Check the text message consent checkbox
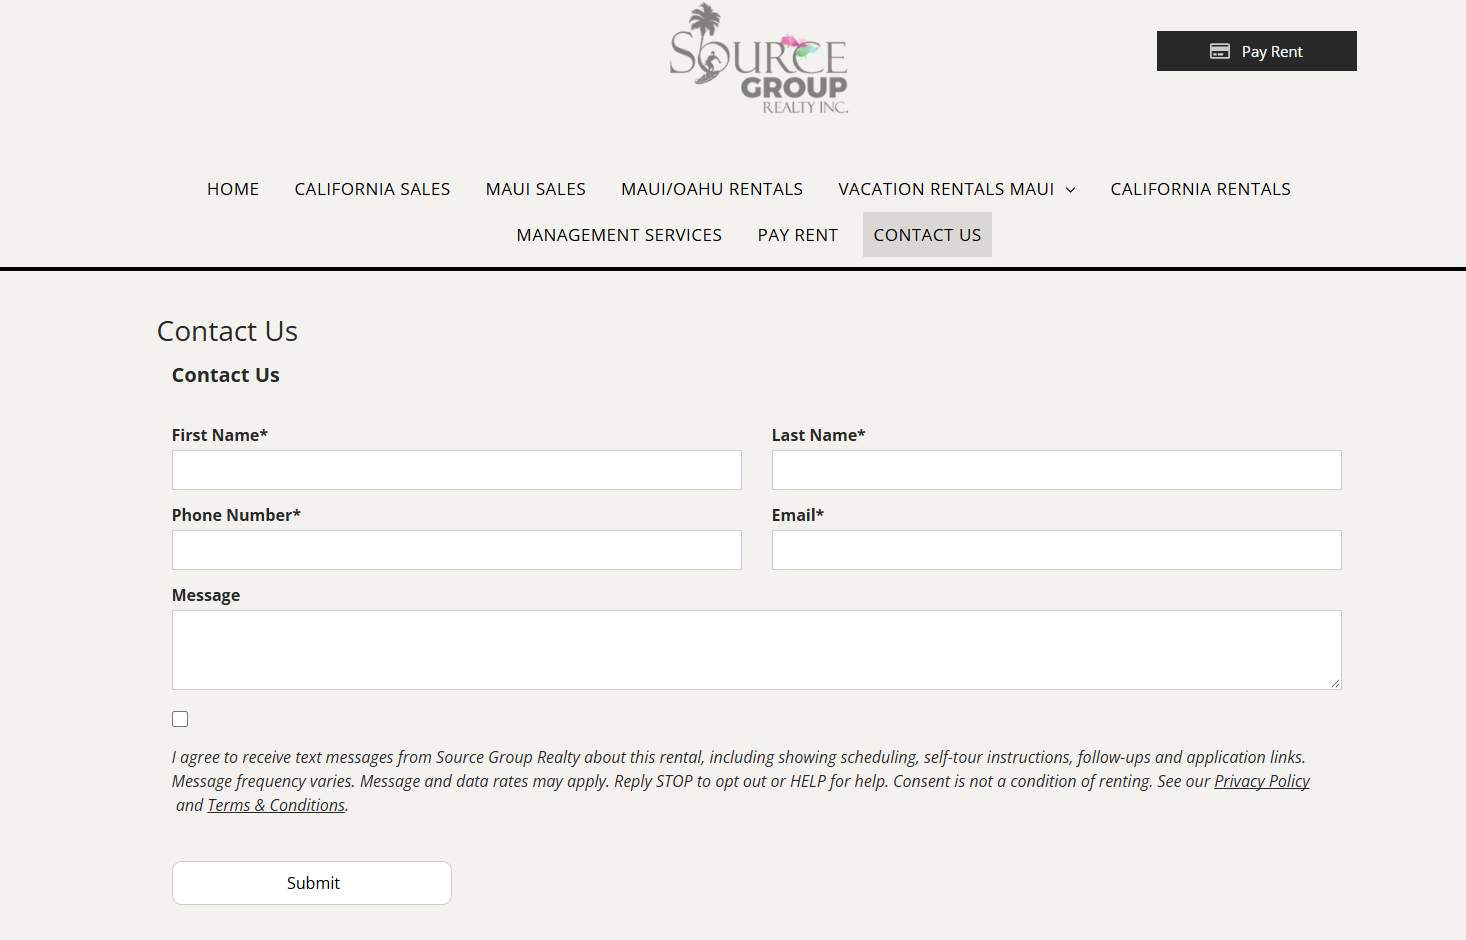 point(180,719)
